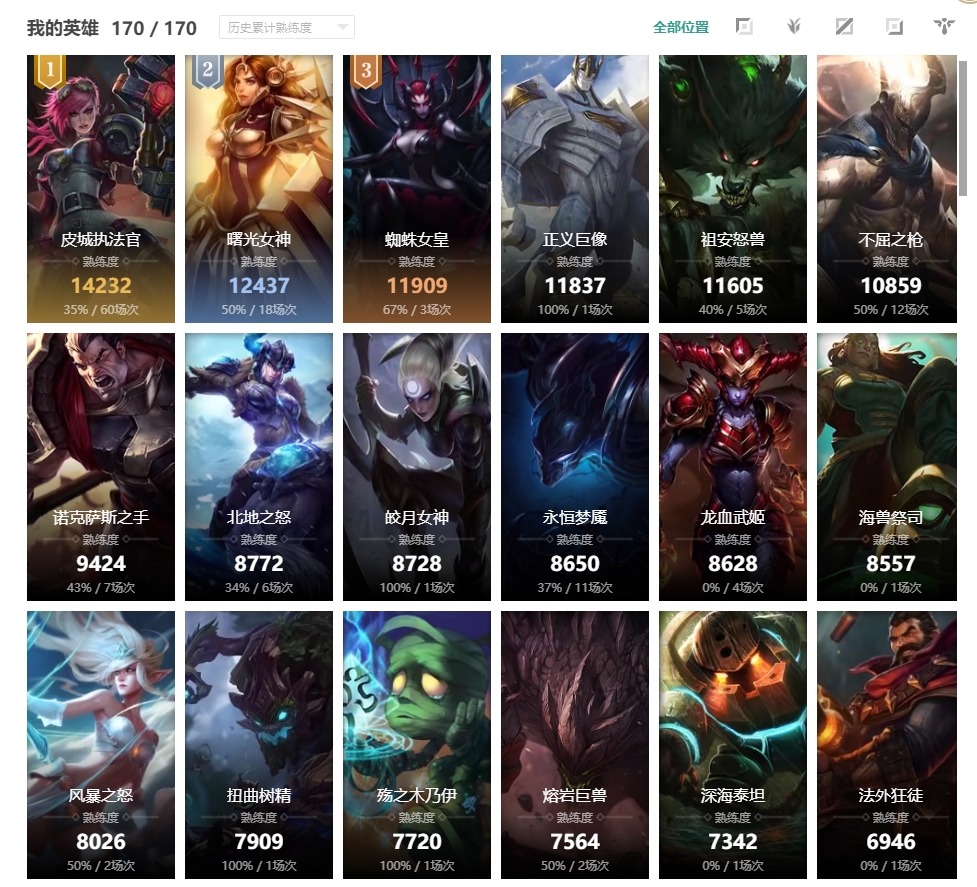The image size is (977, 887).
Task: Filter champions by bottom lane position icon
Action: point(894,27)
